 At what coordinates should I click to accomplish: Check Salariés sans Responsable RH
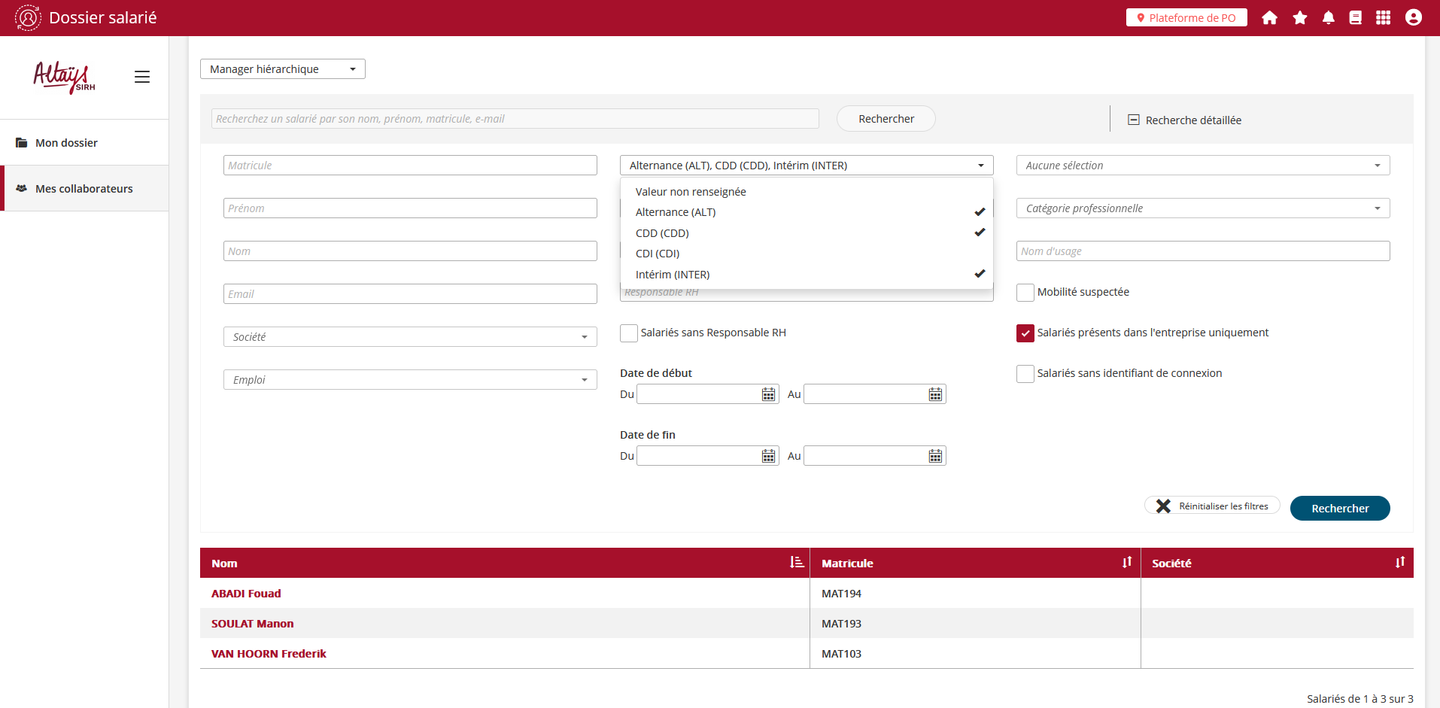pos(629,333)
